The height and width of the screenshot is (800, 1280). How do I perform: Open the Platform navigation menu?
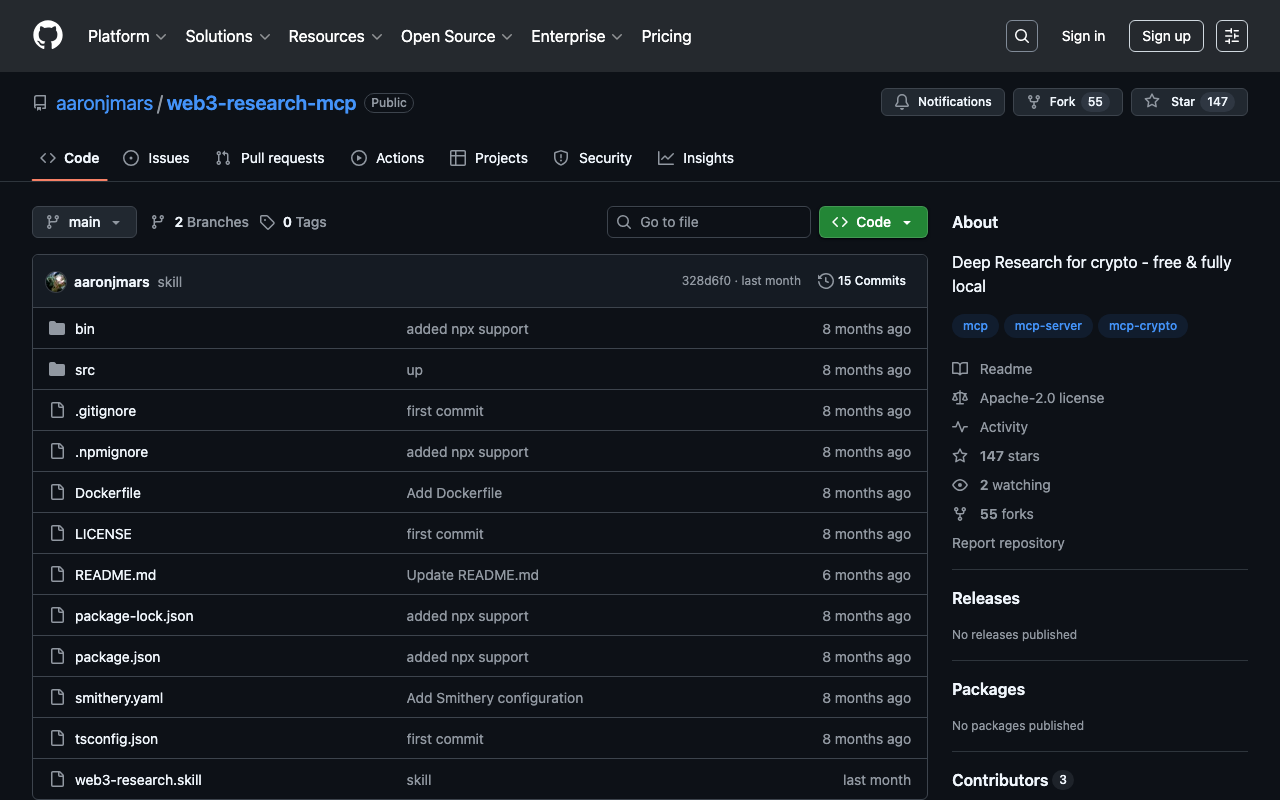click(126, 36)
